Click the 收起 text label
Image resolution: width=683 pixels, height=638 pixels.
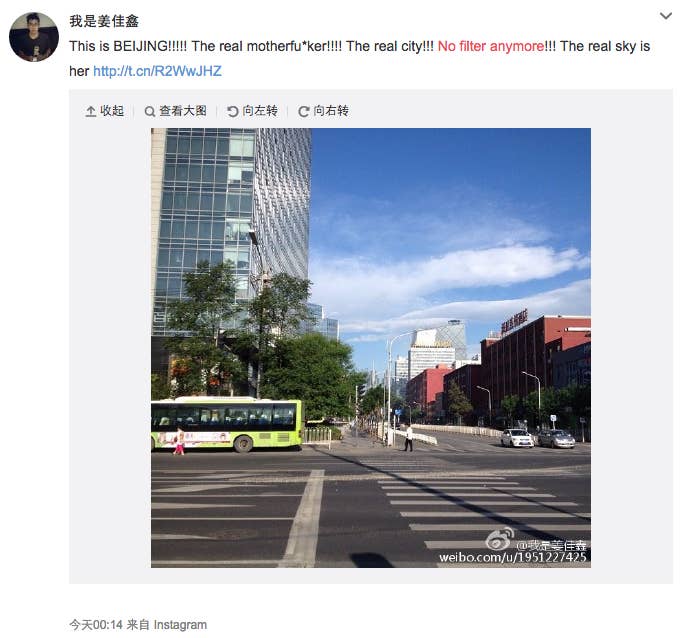(112, 111)
